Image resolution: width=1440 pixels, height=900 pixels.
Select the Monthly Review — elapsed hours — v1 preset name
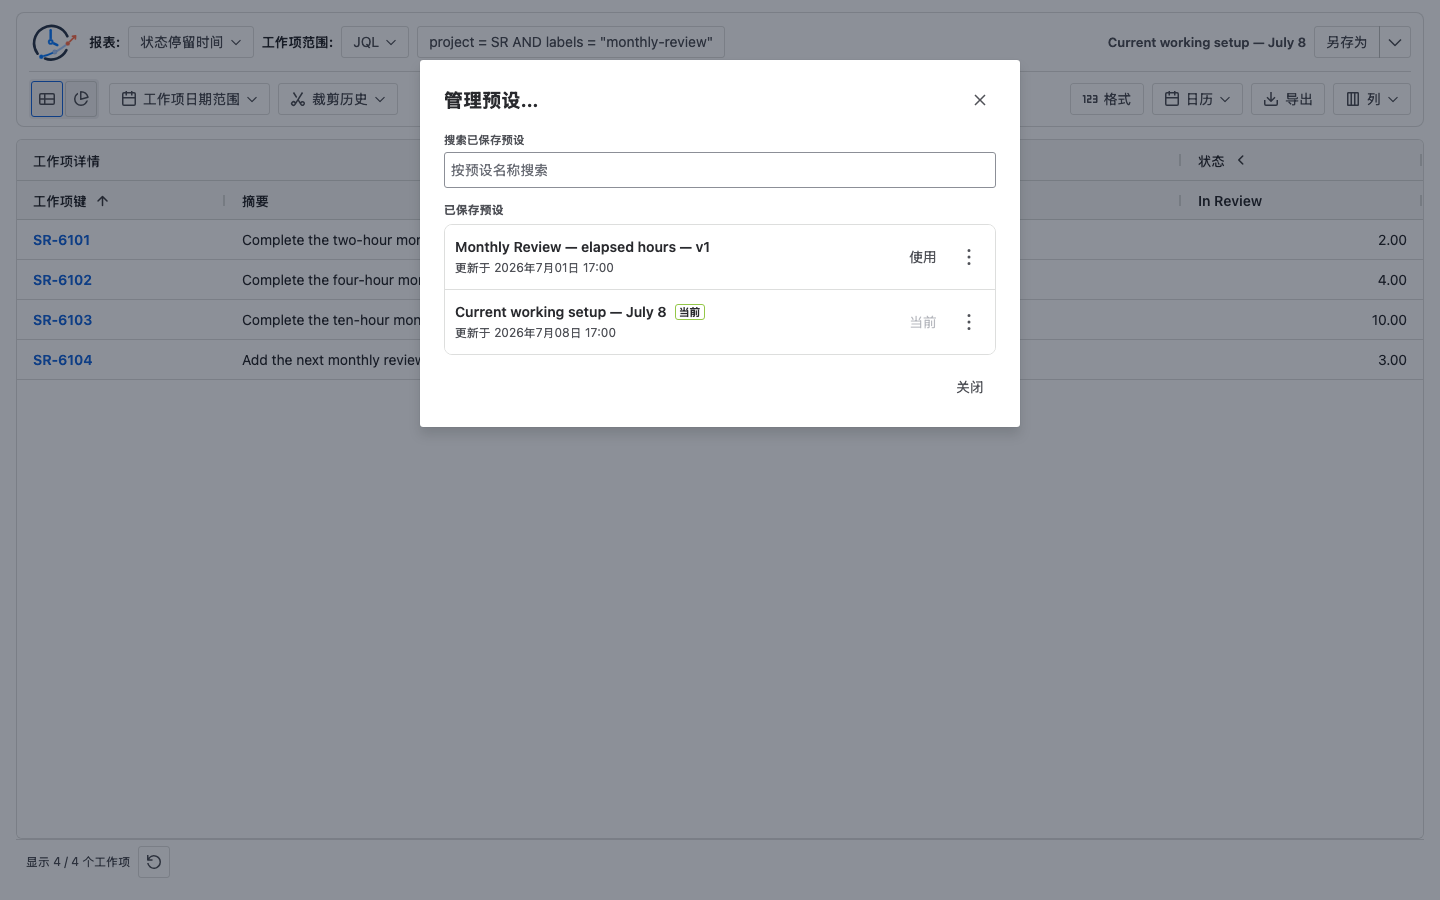[x=582, y=247]
